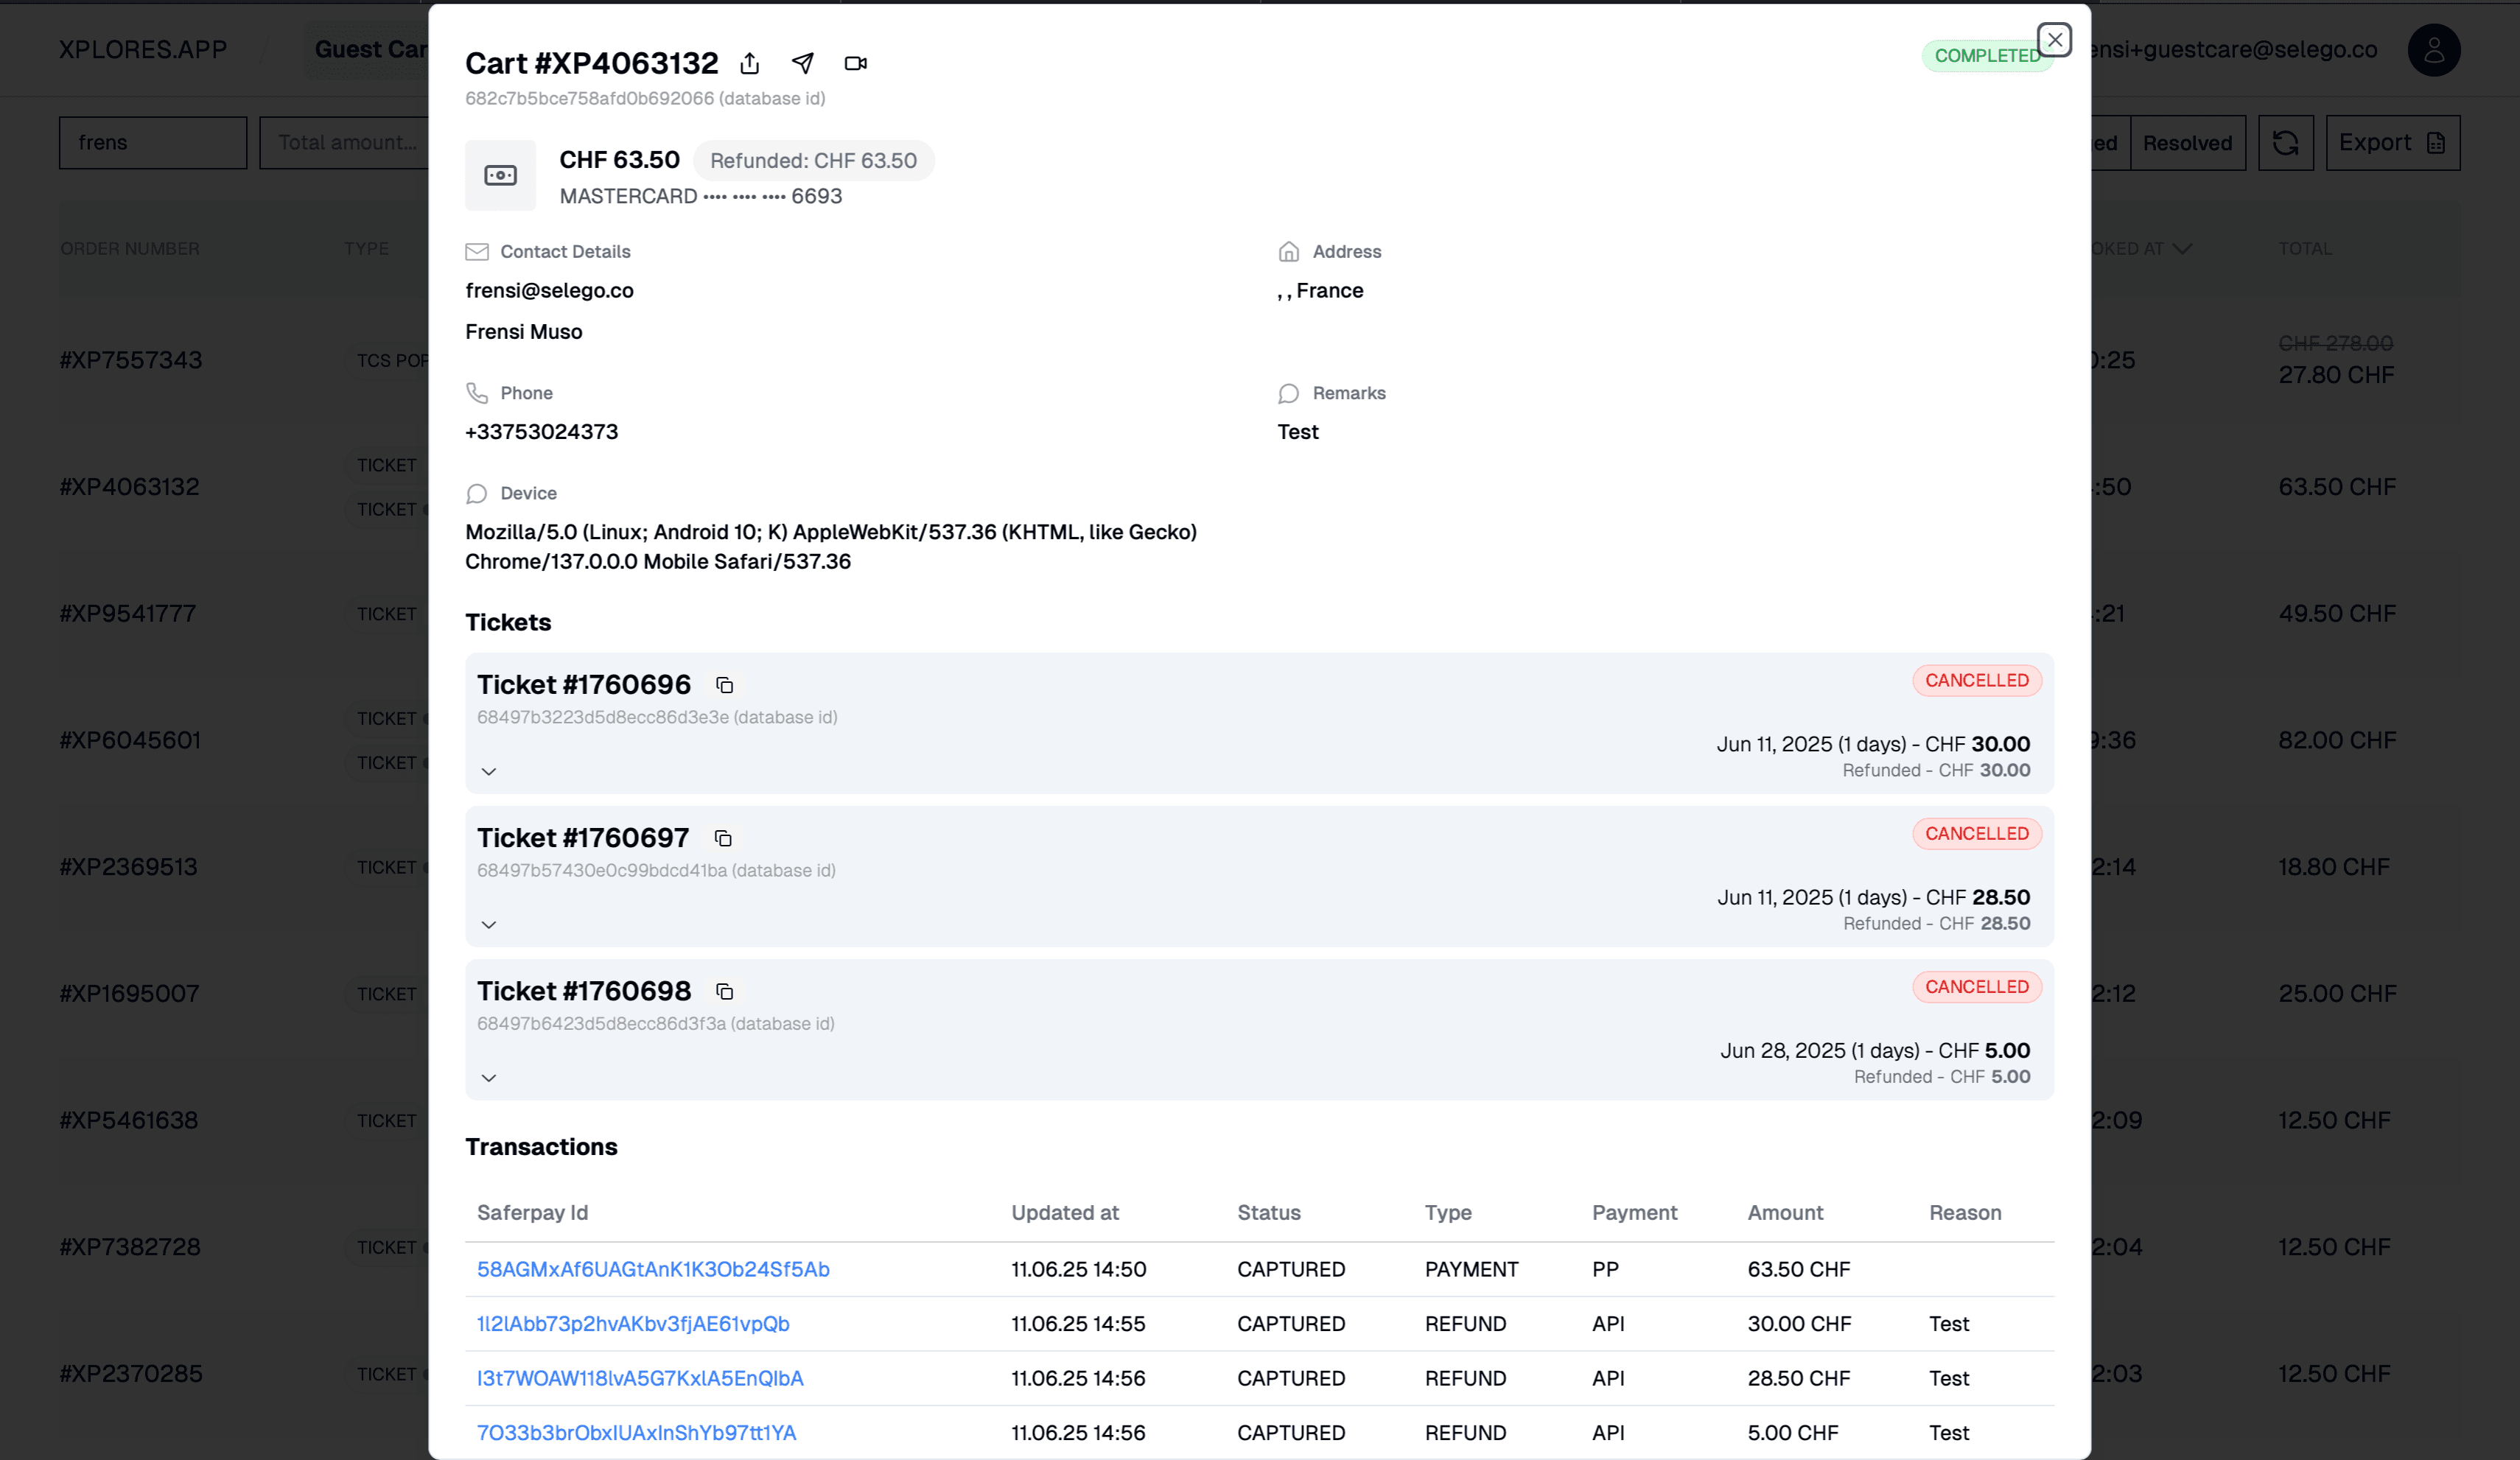The height and width of the screenshot is (1460, 2520).
Task: Expand details of Ticket #1760696
Action: tap(489, 771)
